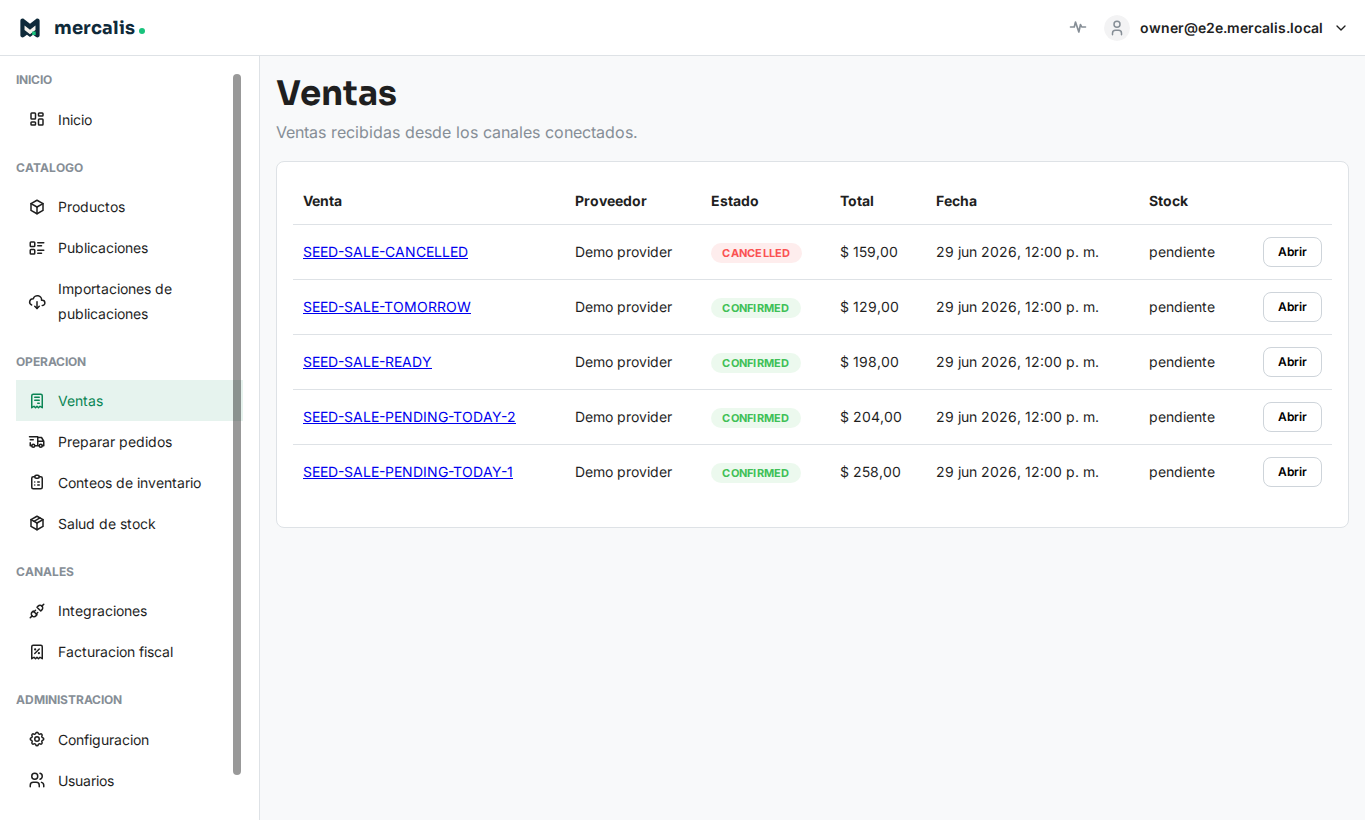Open Preparar pedidos page
1365x820 pixels.
pos(129,442)
